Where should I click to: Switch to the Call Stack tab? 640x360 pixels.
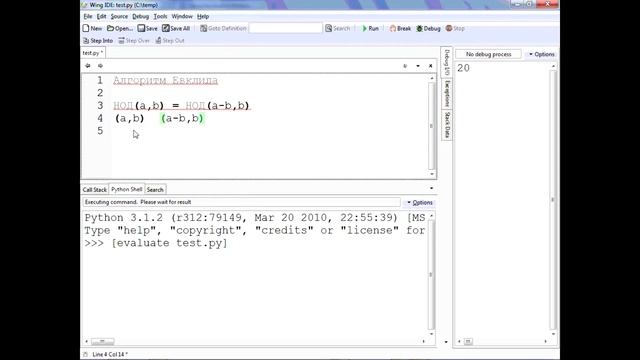pos(94,189)
